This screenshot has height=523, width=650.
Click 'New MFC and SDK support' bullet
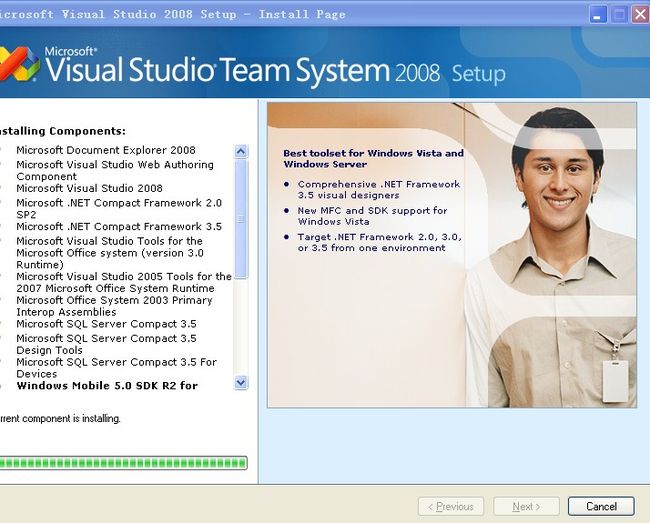point(372,216)
